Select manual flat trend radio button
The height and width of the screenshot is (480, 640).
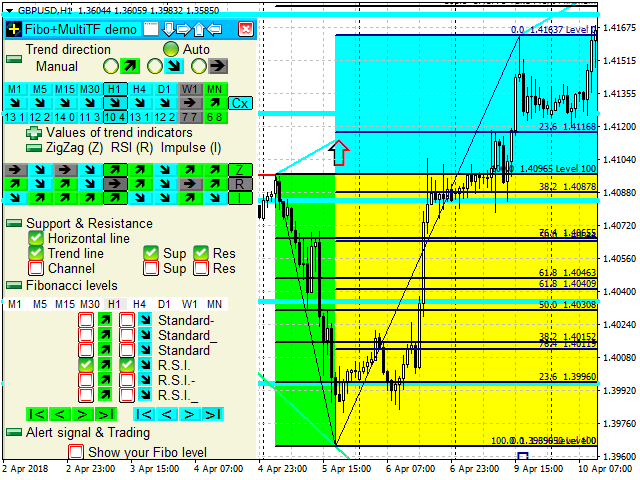point(199,66)
